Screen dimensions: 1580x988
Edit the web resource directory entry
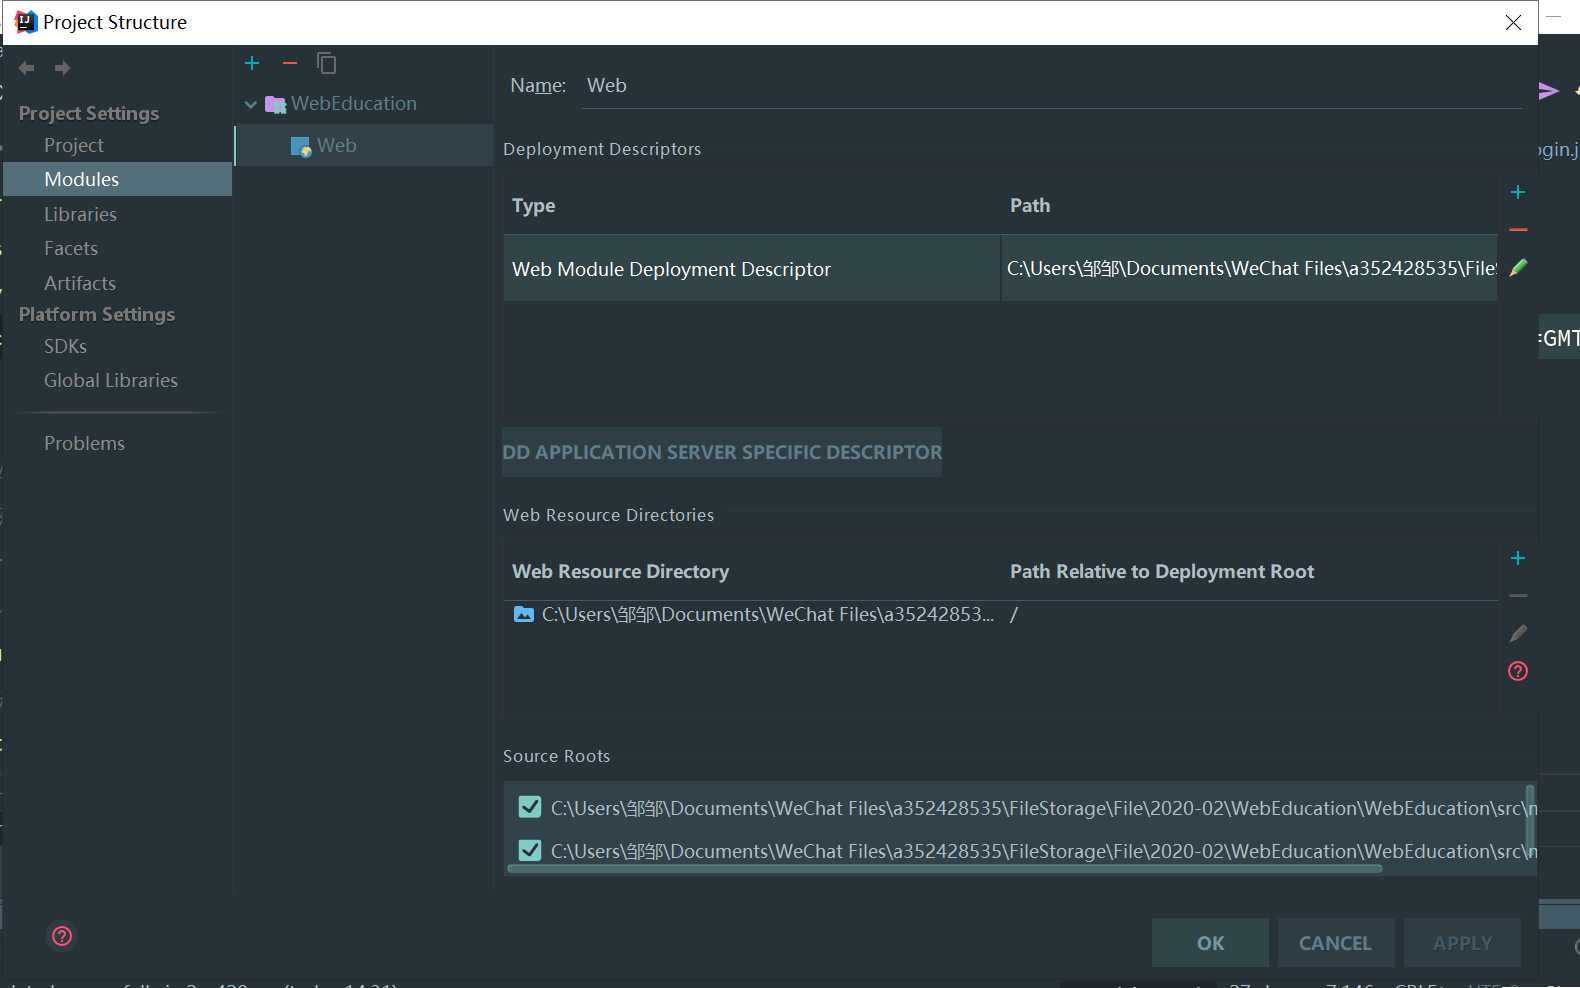[x=1518, y=634]
